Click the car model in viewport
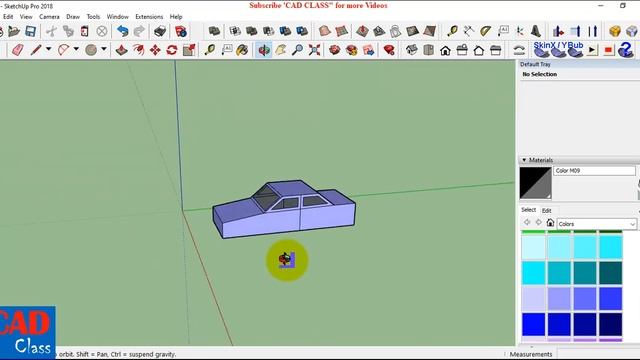 [x=284, y=209]
